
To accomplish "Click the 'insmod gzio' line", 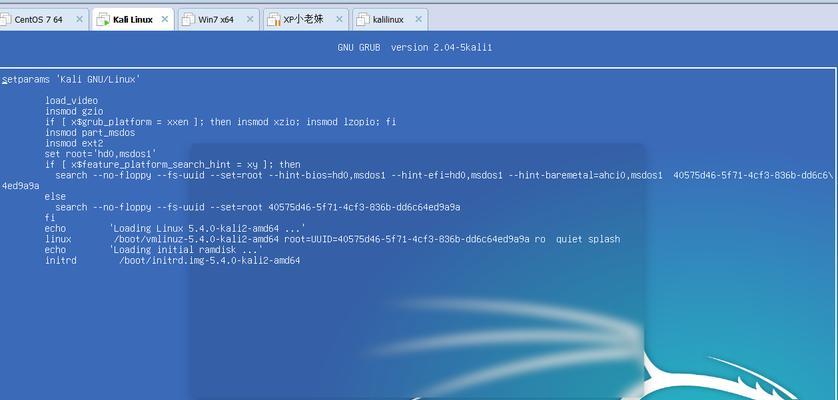I will pos(74,111).
